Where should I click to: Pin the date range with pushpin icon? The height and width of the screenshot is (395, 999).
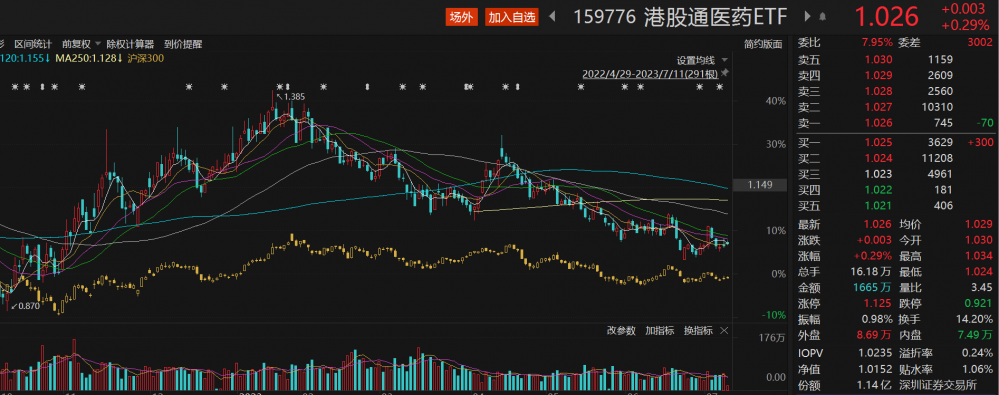(x=724, y=74)
